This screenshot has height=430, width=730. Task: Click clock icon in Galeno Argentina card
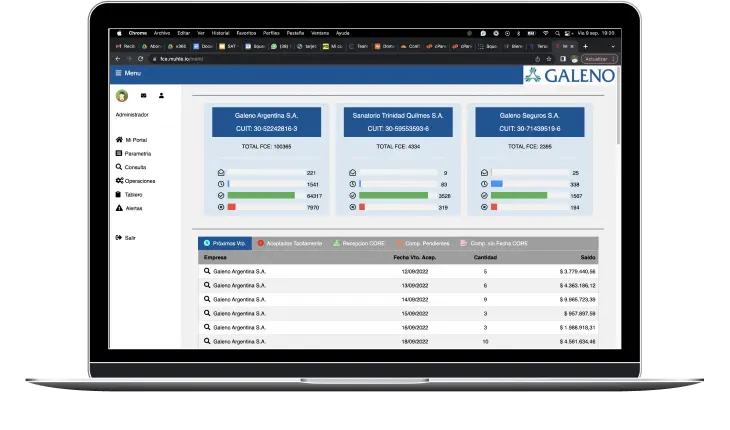click(x=221, y=184)
